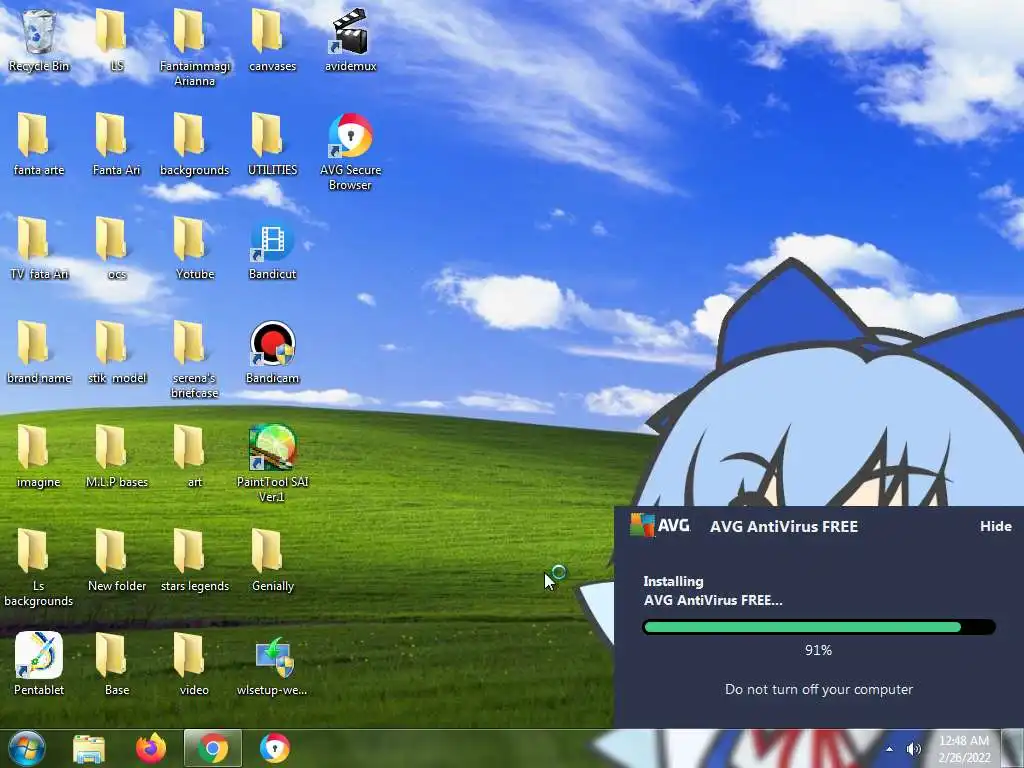The width and height of the screenshot is (1024, 768).
Task: Select the art folder
Action: (195, 456)
